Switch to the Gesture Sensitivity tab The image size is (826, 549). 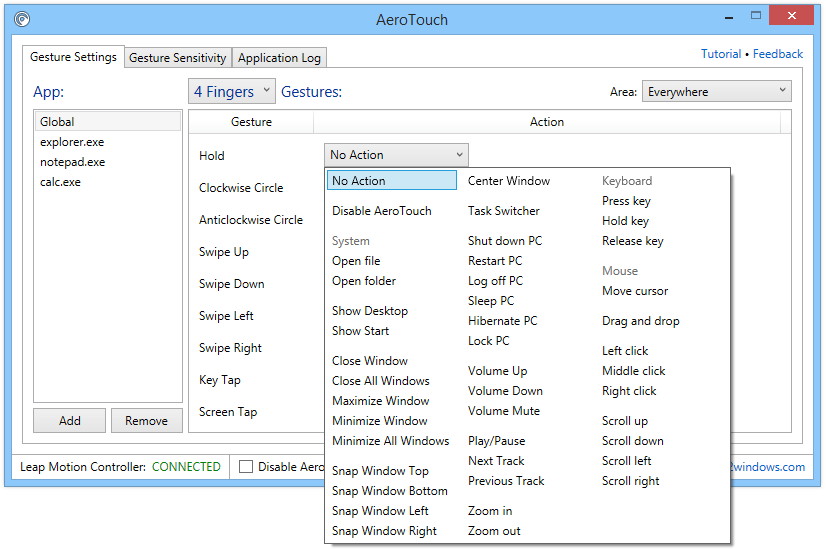tap(178, 57)
